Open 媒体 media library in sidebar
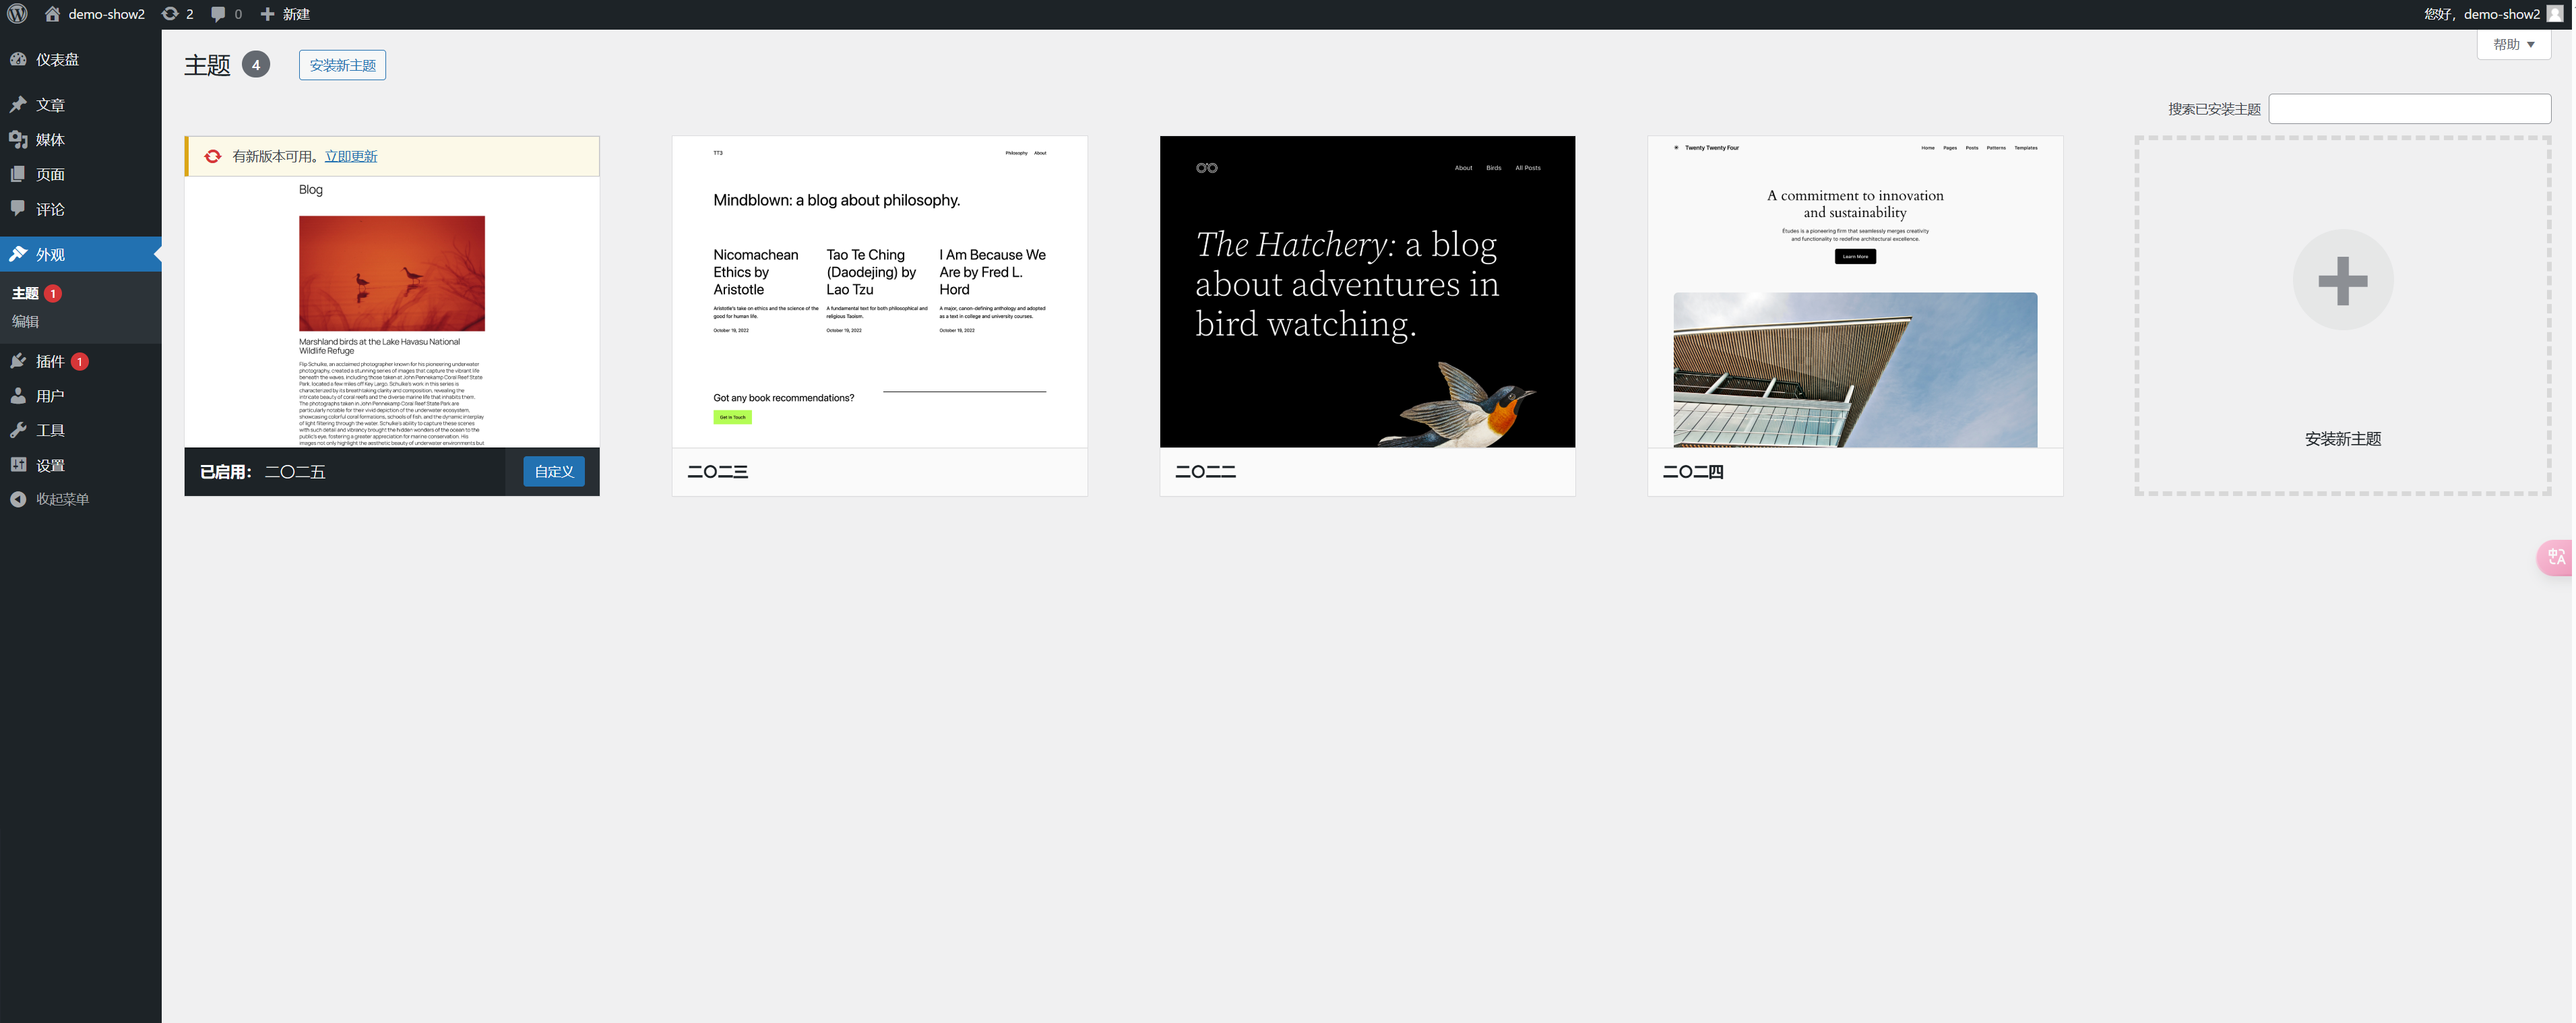2576x1023 pixels. click(x=50, y=140)
